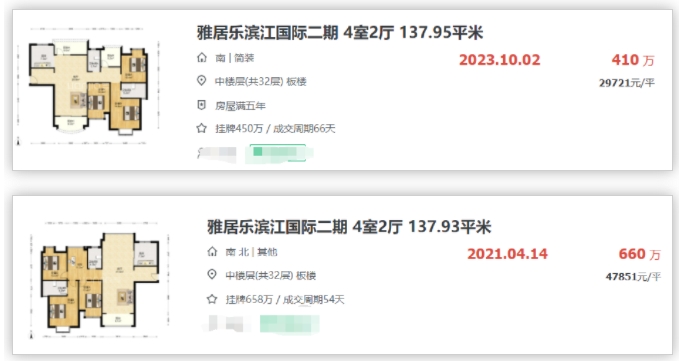Click star icon beside 挂牌658万
This screenshot has width=679, height=361.
(x=212, y=299)
